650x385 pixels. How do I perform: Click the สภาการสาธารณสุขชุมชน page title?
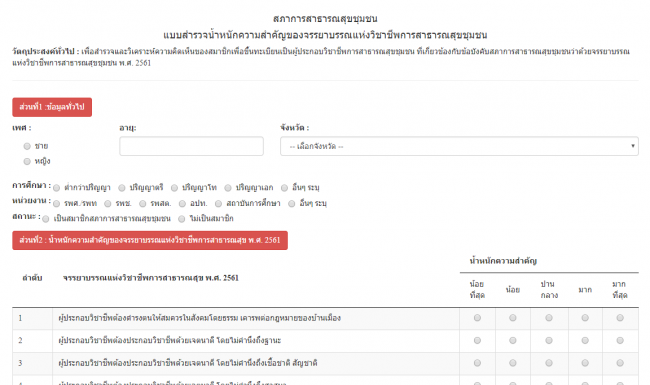coord(325,19)
